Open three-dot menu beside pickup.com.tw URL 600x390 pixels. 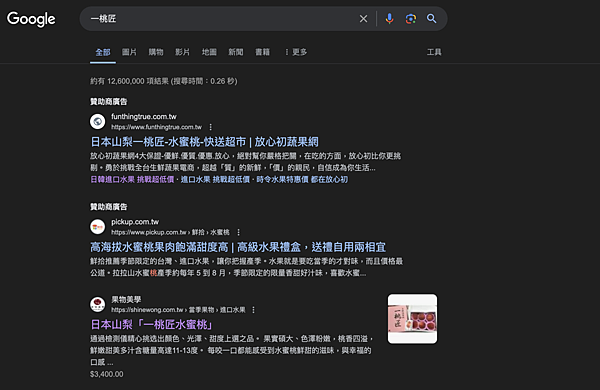pyautogui.click(x=238, y=232)
